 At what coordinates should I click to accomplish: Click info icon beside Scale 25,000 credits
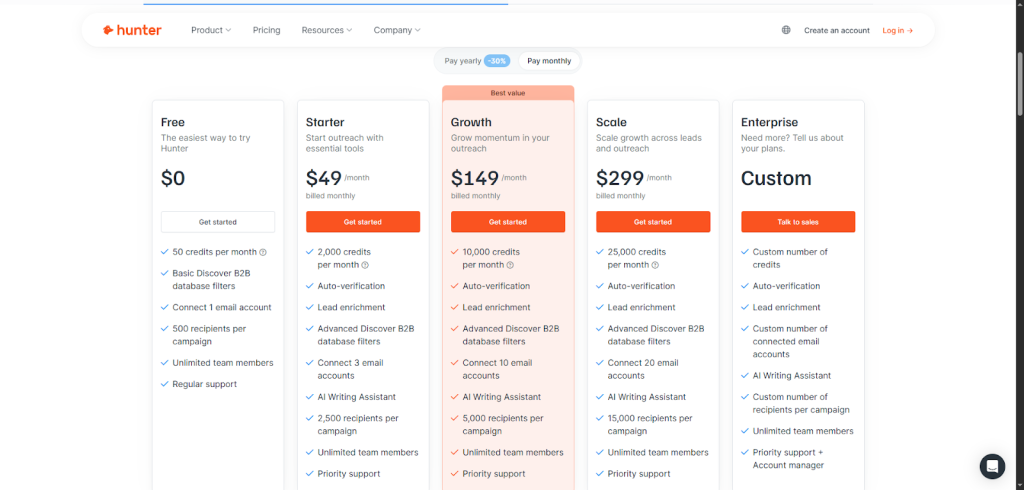655,265
